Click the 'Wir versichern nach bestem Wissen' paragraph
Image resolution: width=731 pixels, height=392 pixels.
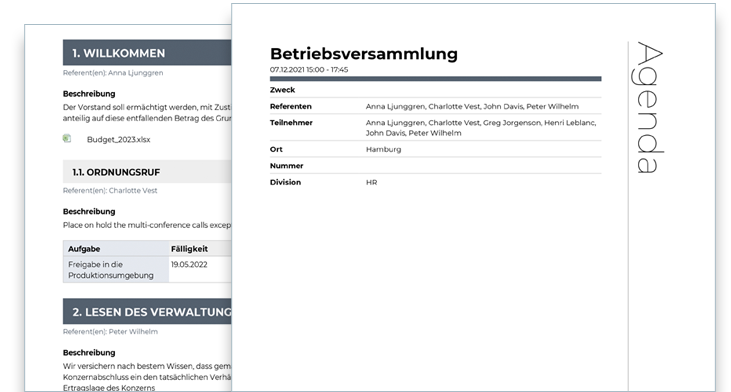pos(147,377)
